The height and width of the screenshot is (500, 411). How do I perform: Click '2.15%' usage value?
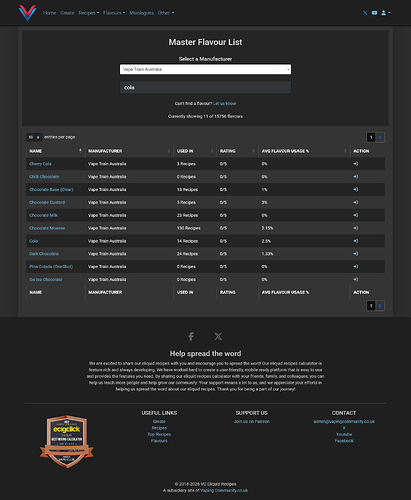267,228
